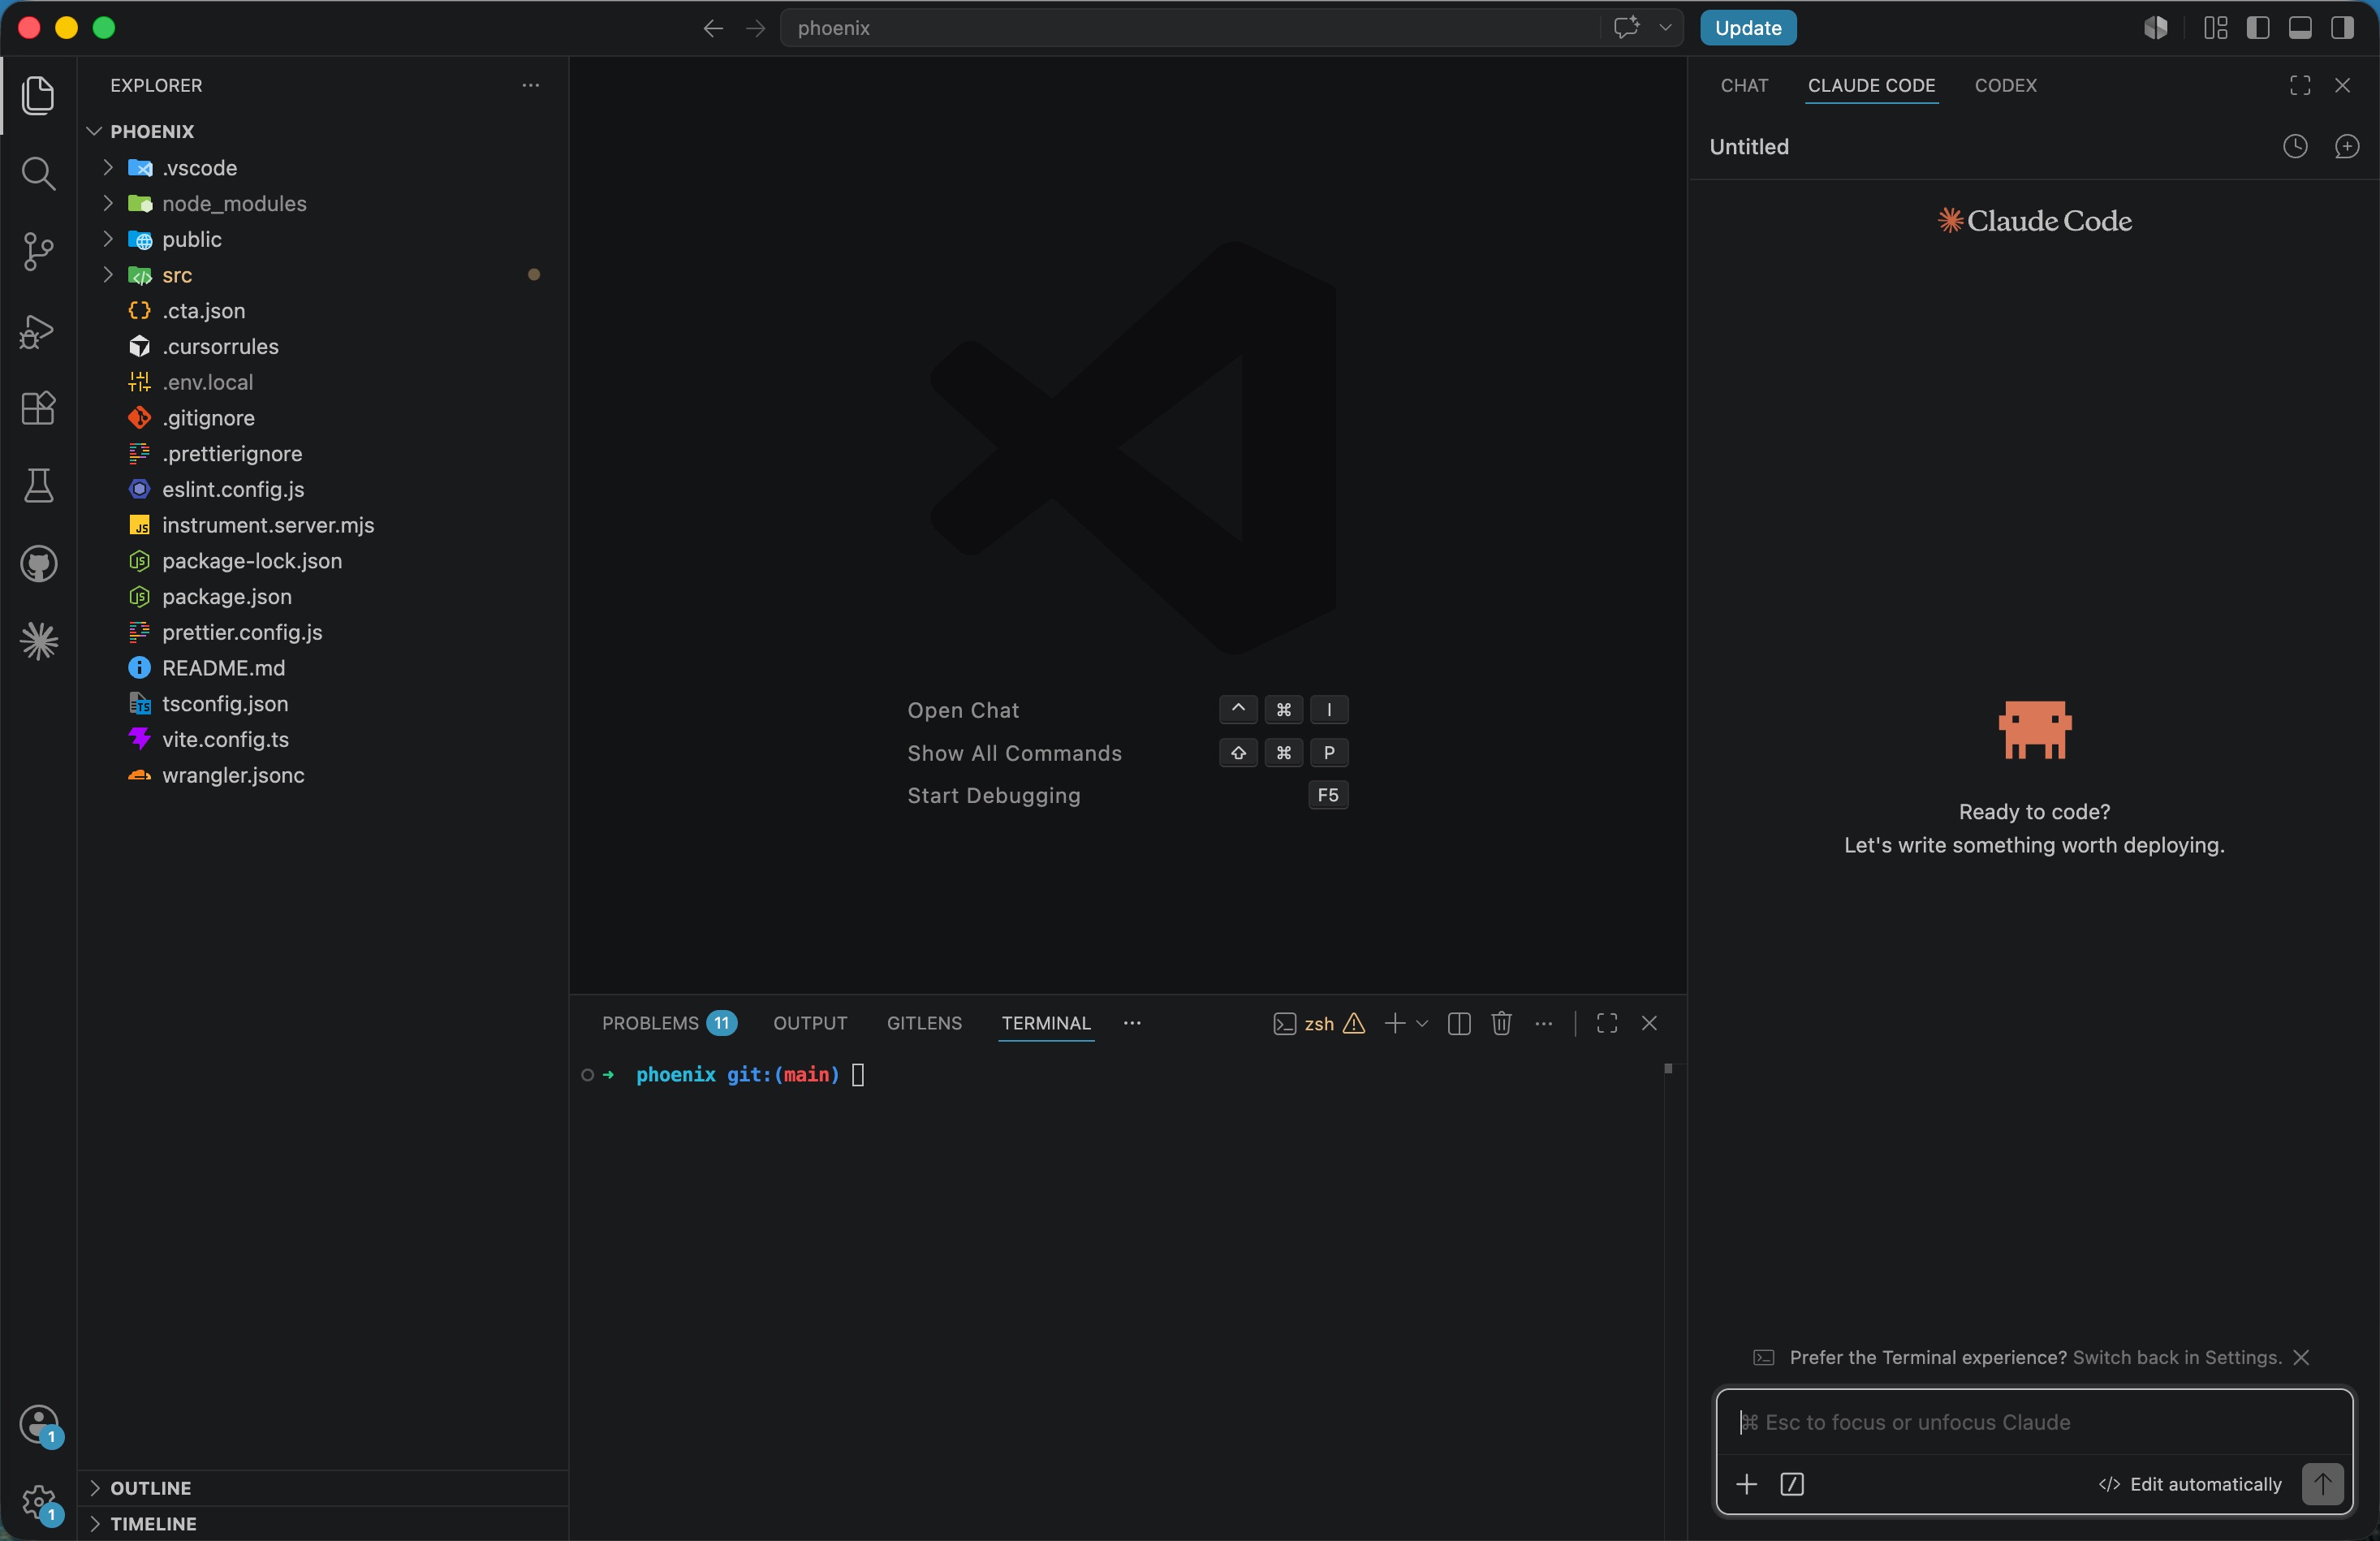Open the Source Control view
Image resolution: width=2380 pixels, height=1541 pixels.
point(38,251)
